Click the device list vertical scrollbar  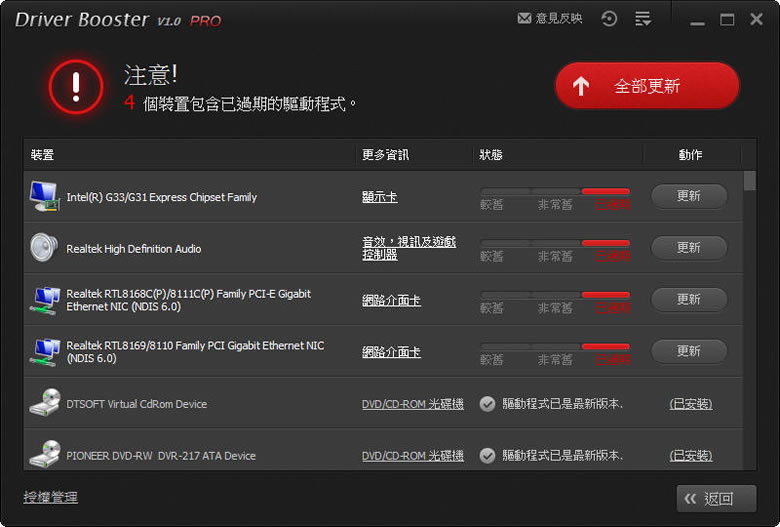750,300
